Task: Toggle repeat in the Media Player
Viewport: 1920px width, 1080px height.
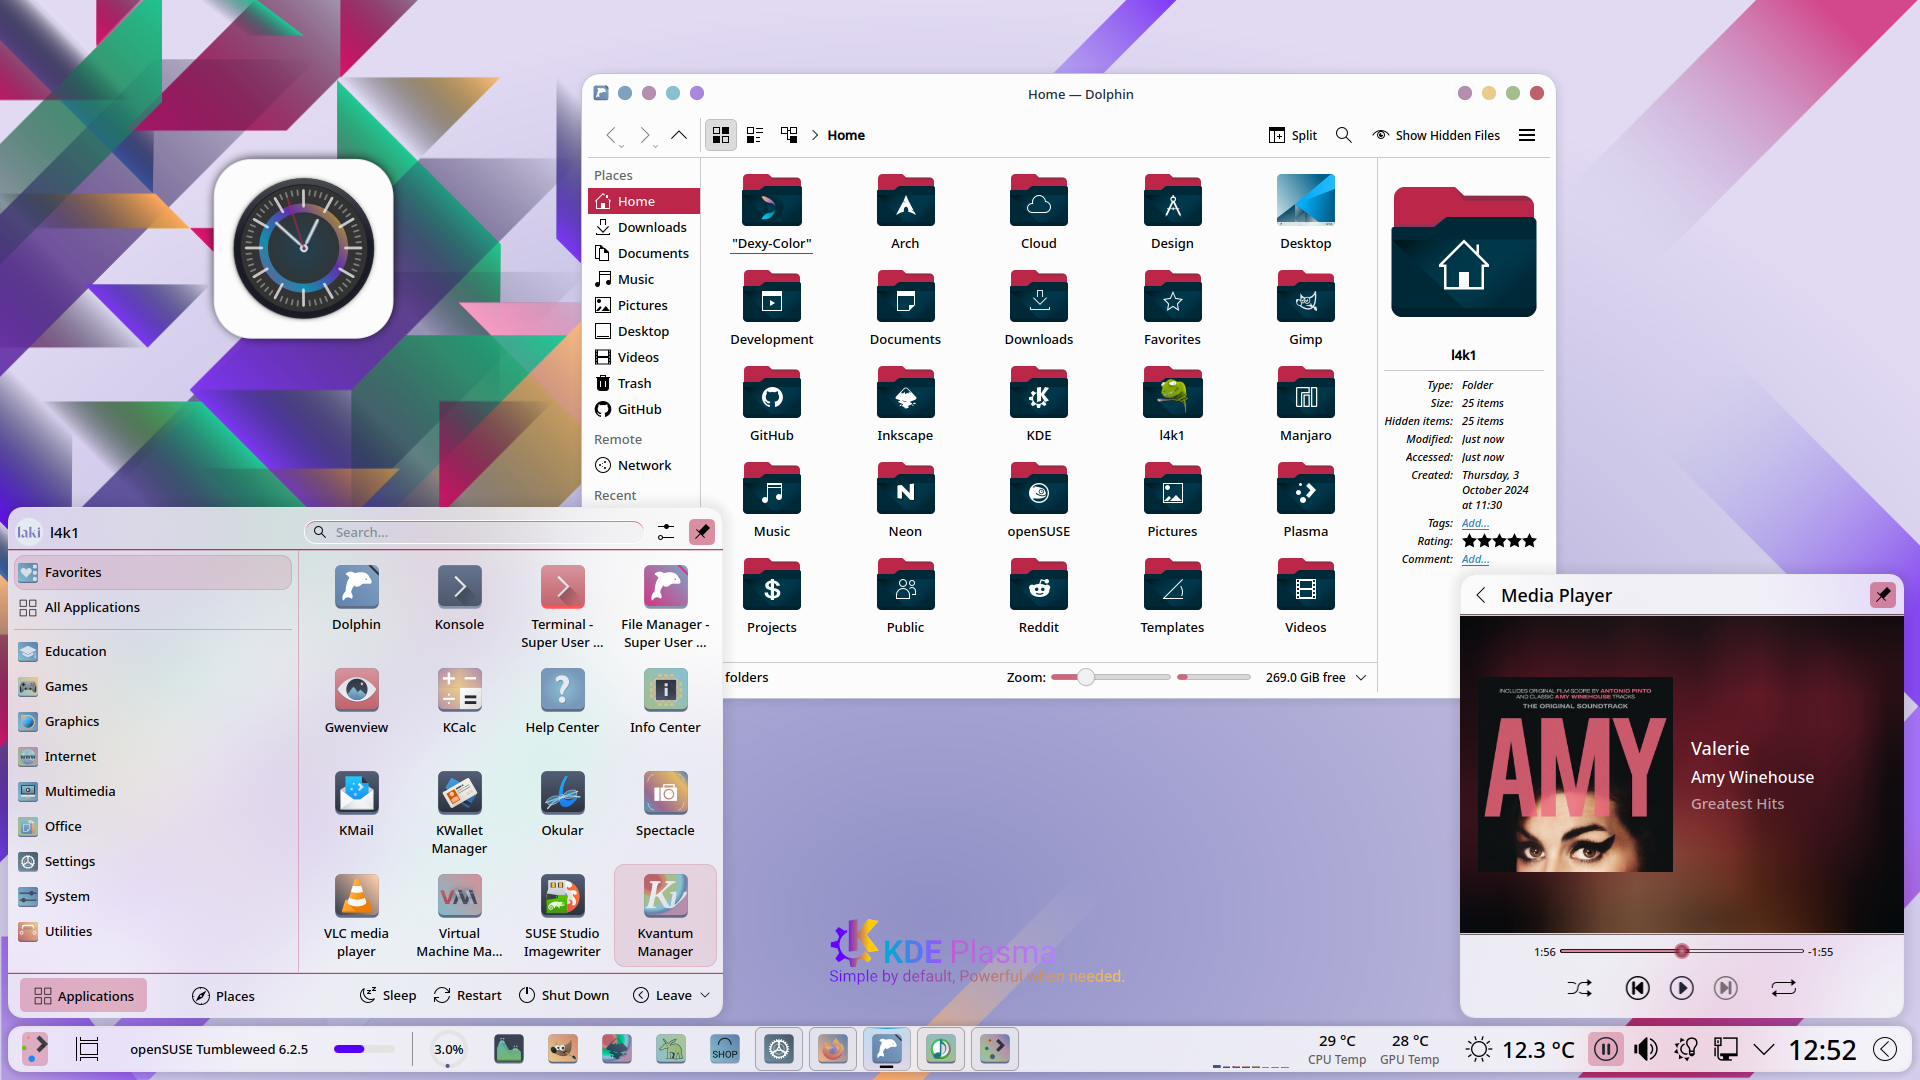Action: coord(1783,988)
